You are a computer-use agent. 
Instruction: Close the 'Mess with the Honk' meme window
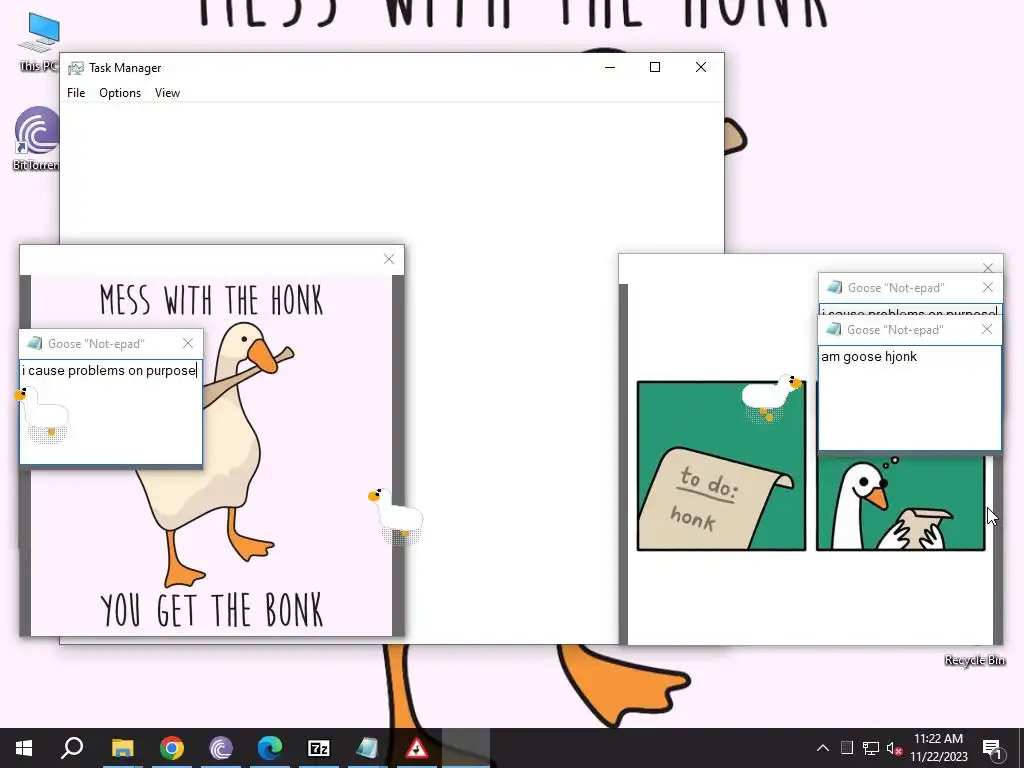[389, 259]
